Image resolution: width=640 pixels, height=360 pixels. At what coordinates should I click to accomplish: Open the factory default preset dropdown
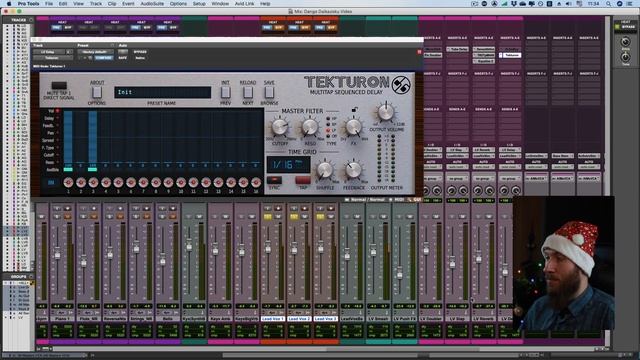[x=95, y=52]
